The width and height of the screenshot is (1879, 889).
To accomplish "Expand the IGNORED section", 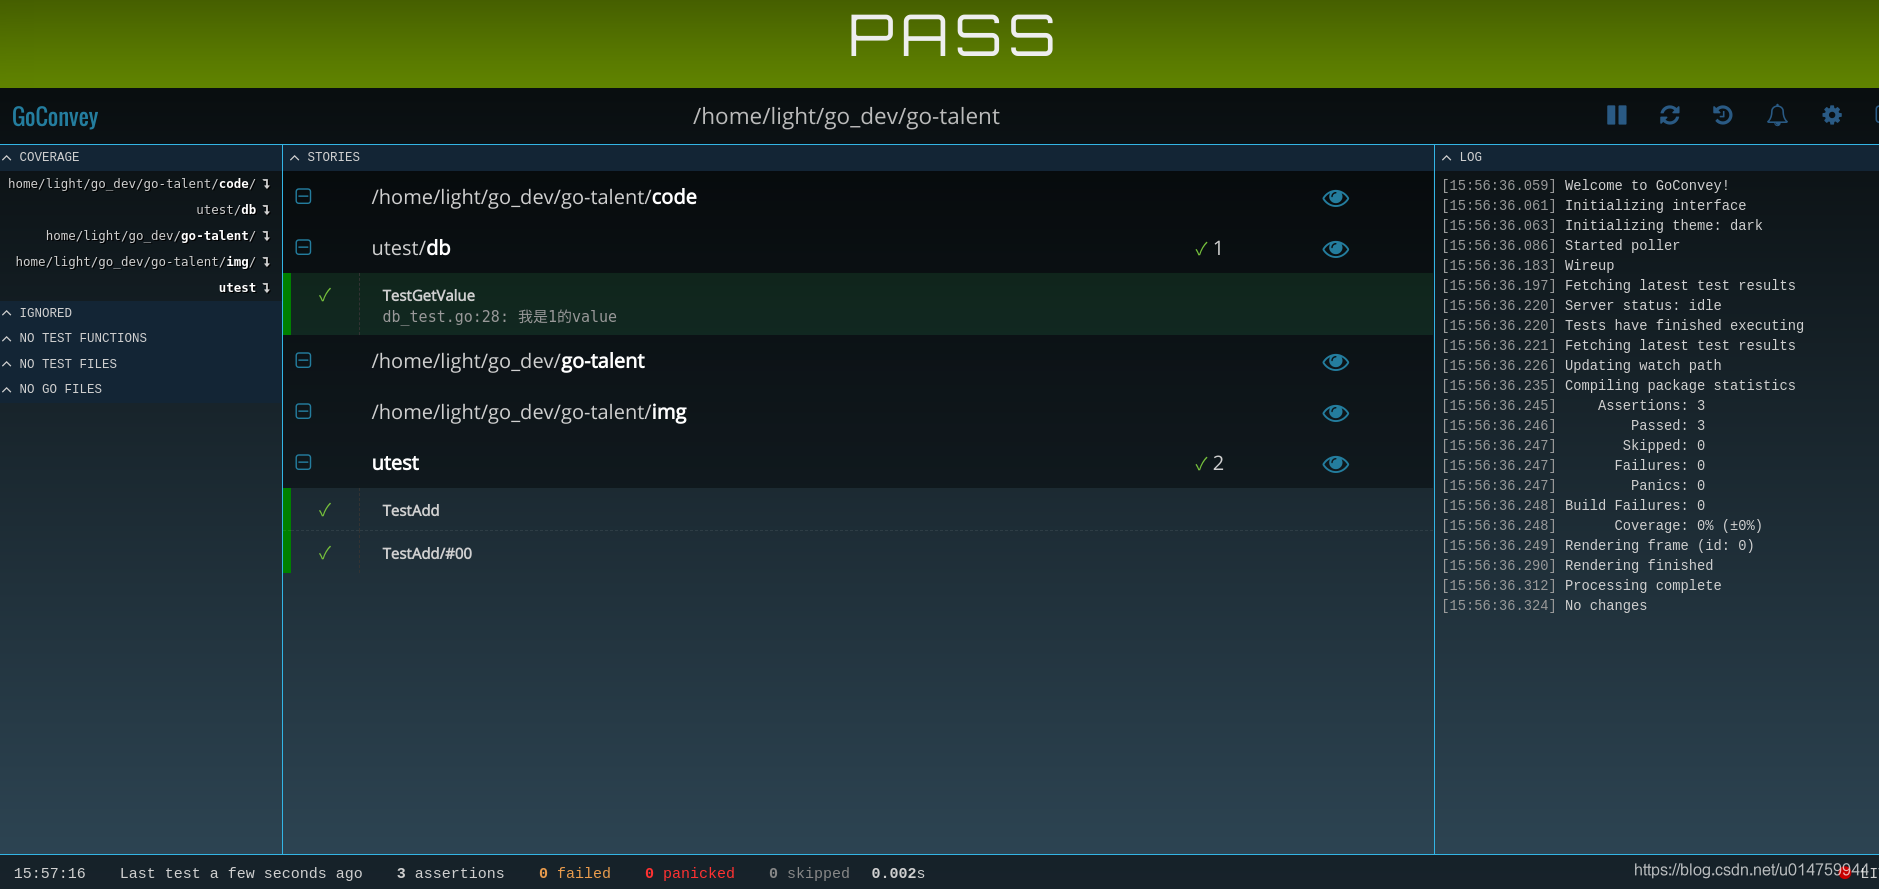I will (x=37, y=313).
